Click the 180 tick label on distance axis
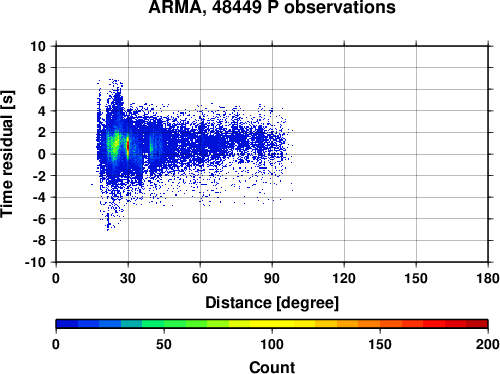The width and height of the screenshot is (500, 374). pyautogui.click(x=488, y=278)
